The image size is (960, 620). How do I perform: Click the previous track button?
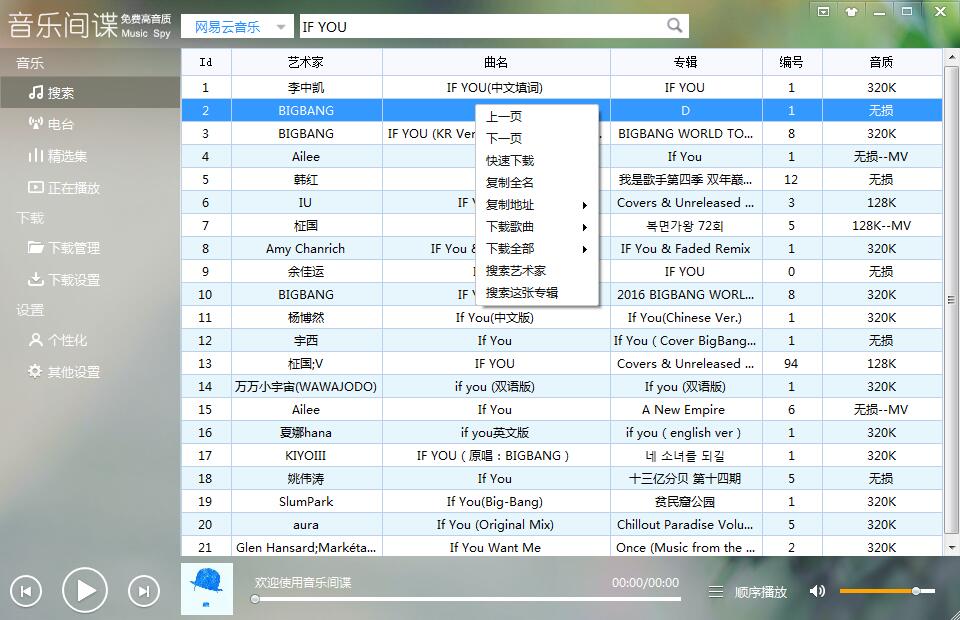(x=26, y=591)
